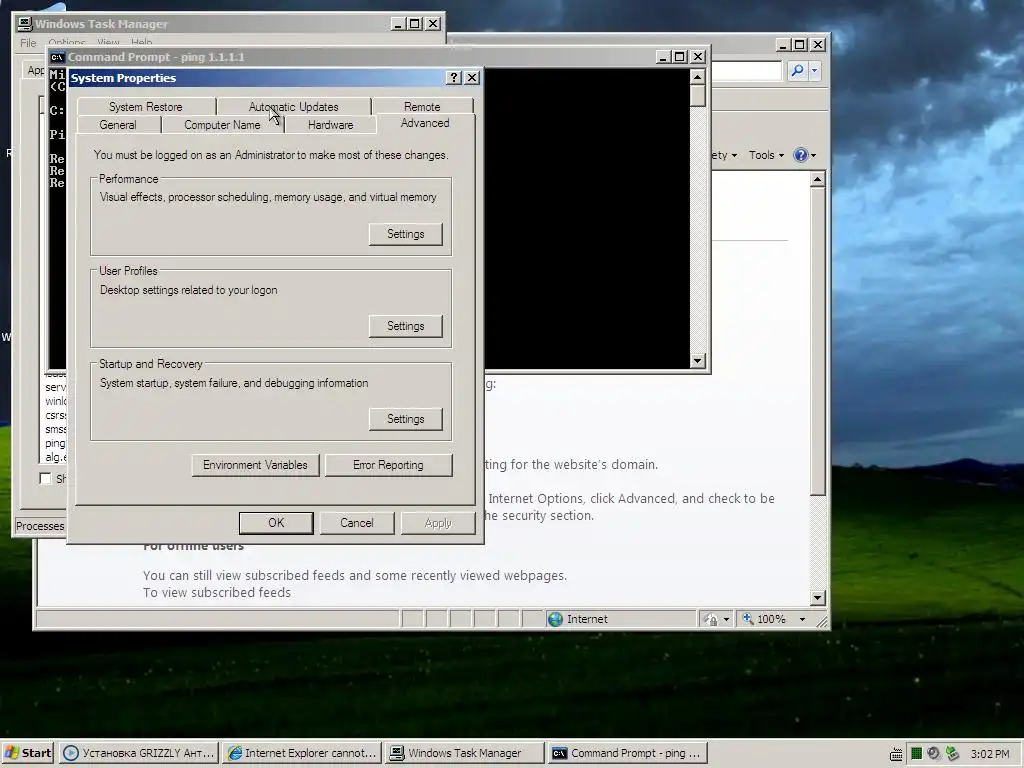Click the safely remove hardware tray icon
The height and width of the screenshot is (768, 1024).
953,754
